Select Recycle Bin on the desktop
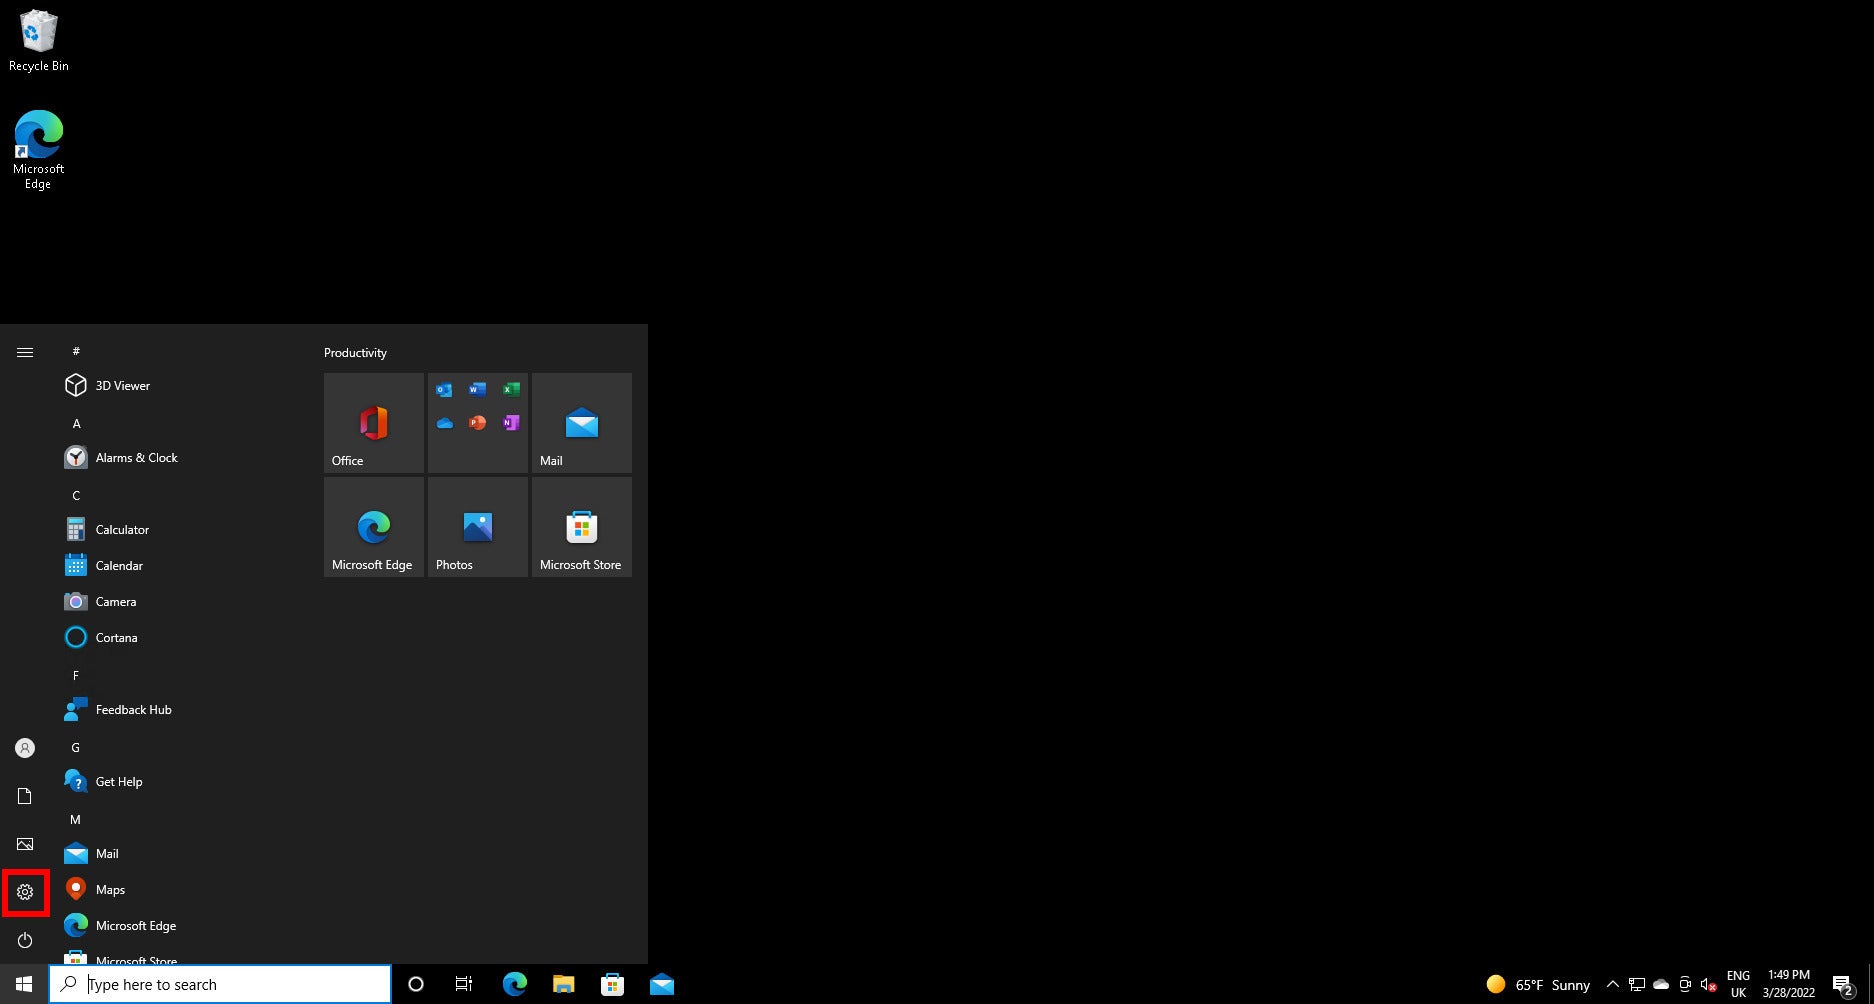 coord(38,41)
